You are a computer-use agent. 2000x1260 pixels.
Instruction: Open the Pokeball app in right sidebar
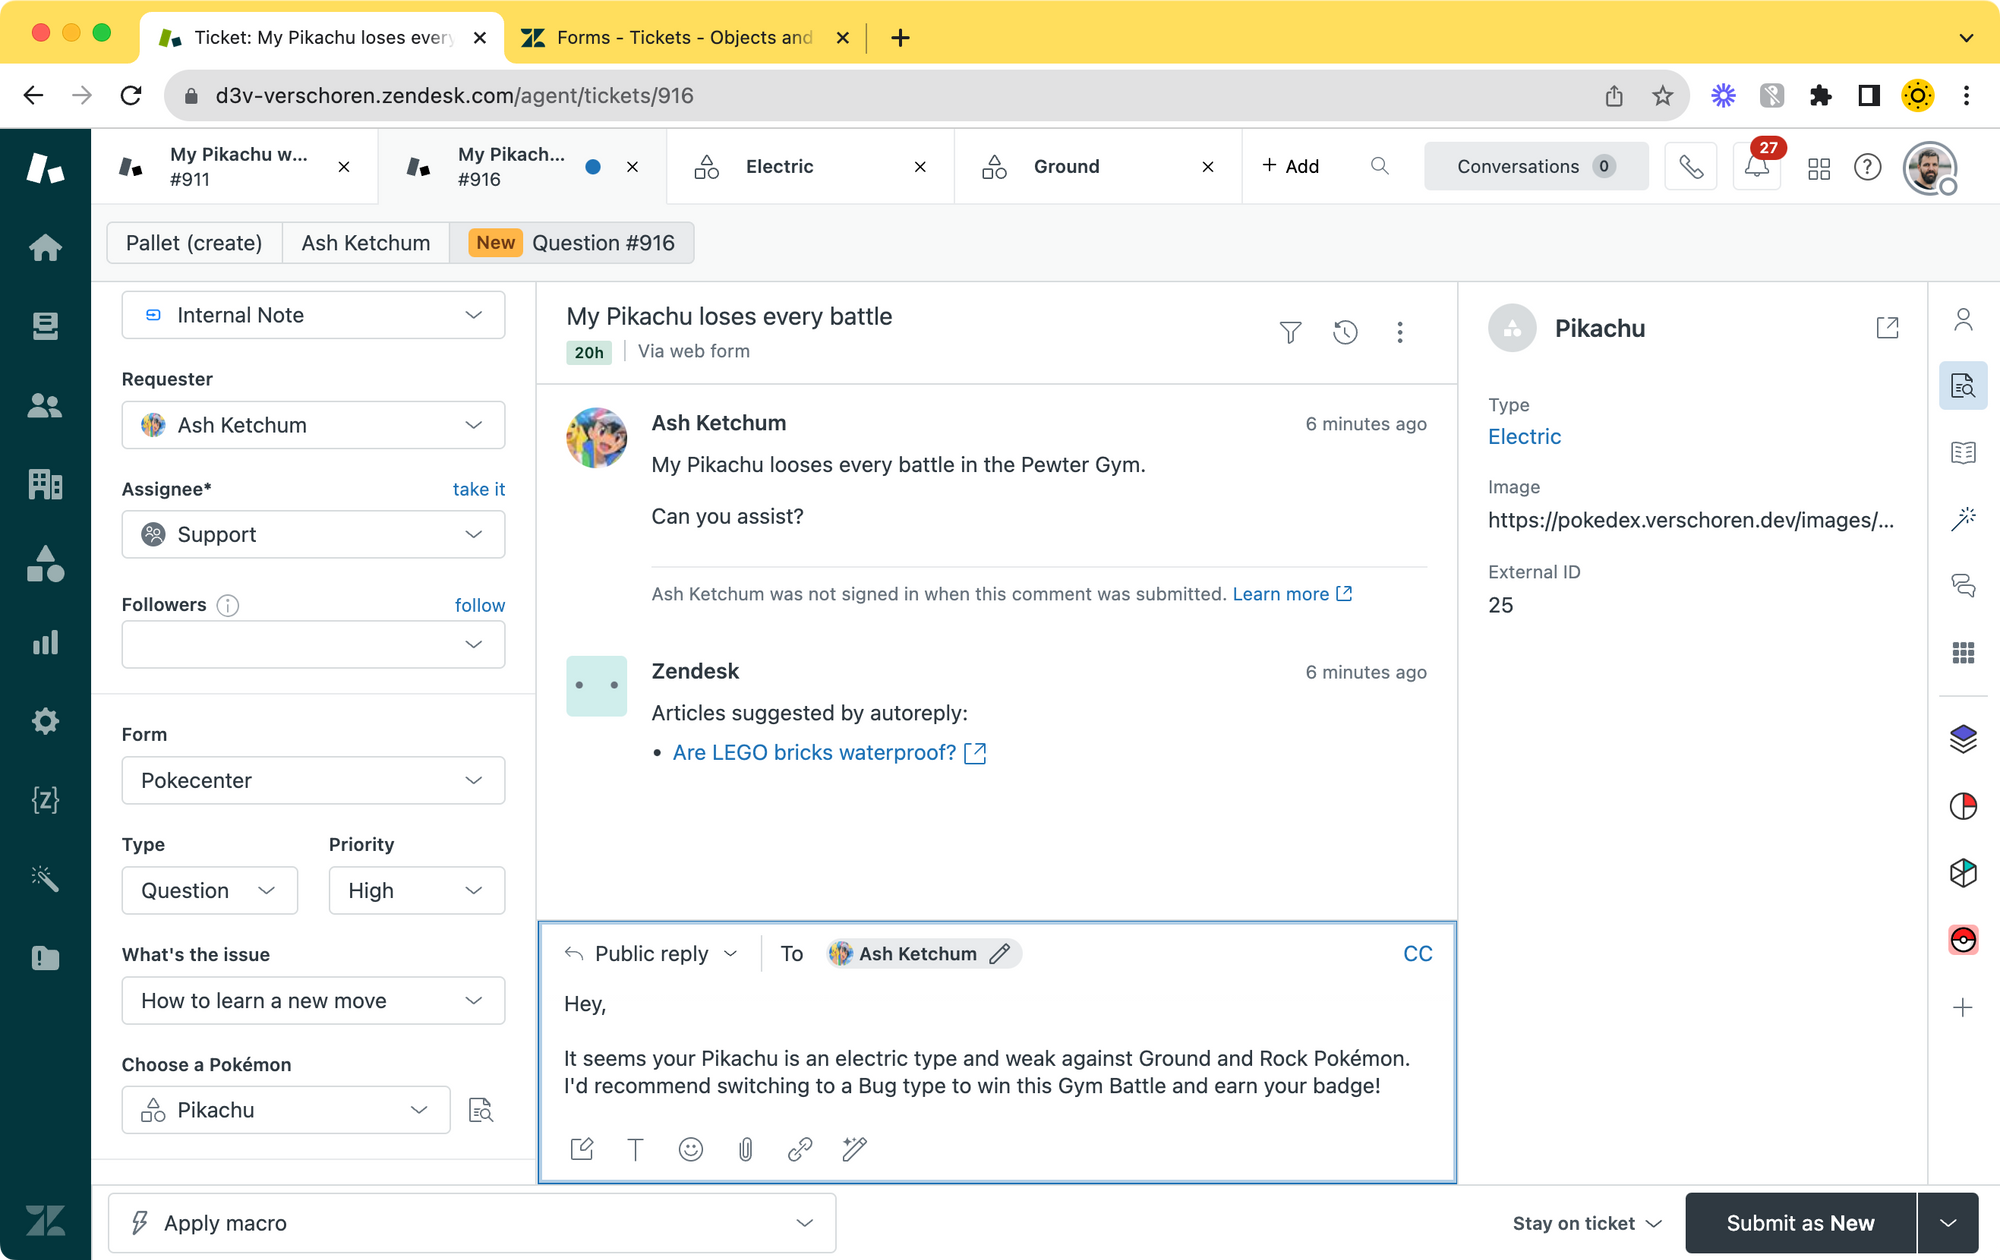(1963, 940)
